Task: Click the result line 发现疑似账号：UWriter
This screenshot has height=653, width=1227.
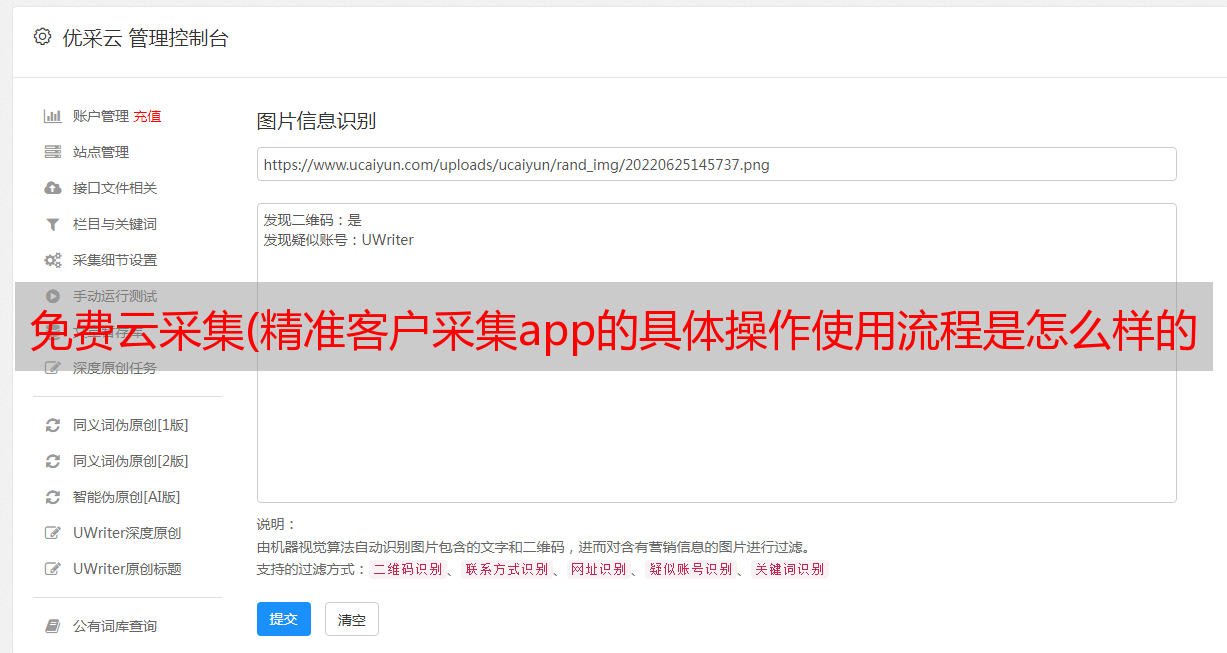Action: tap(339, 240)
